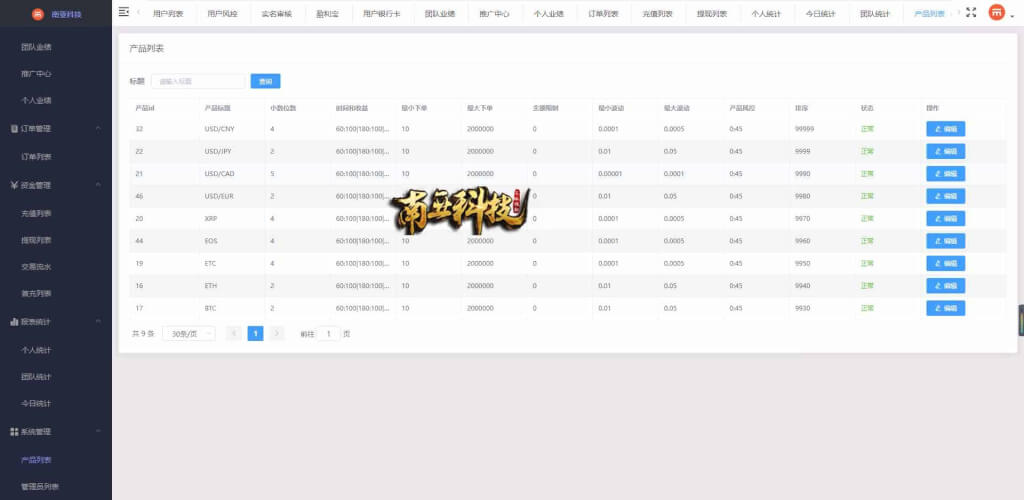
Task: Switch to the 提现列表 tab
Action: pos(712,13)
